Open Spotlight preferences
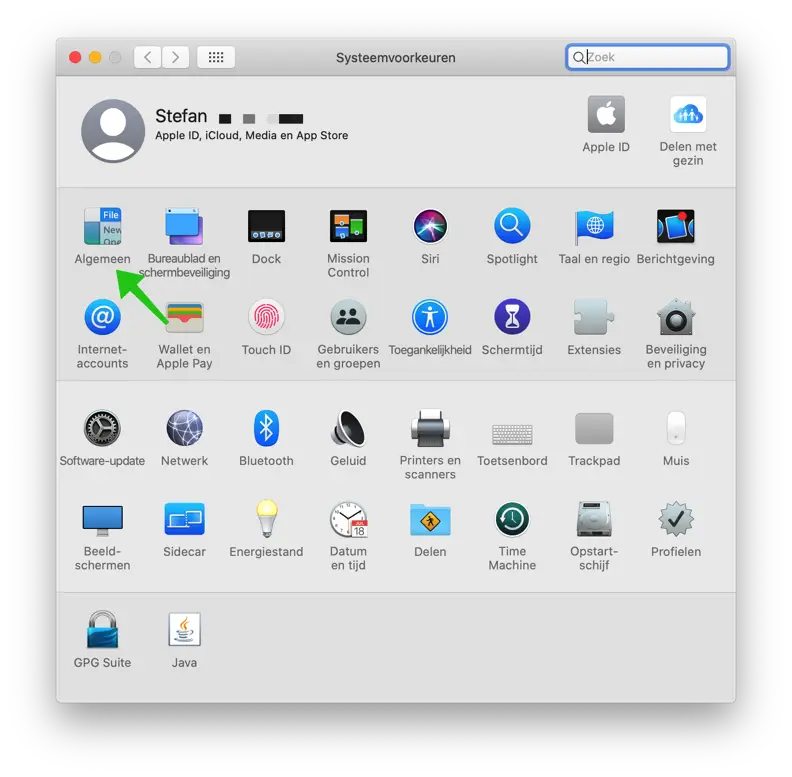Viewport: 792px width, 777px height. click(x=512, y=226)
